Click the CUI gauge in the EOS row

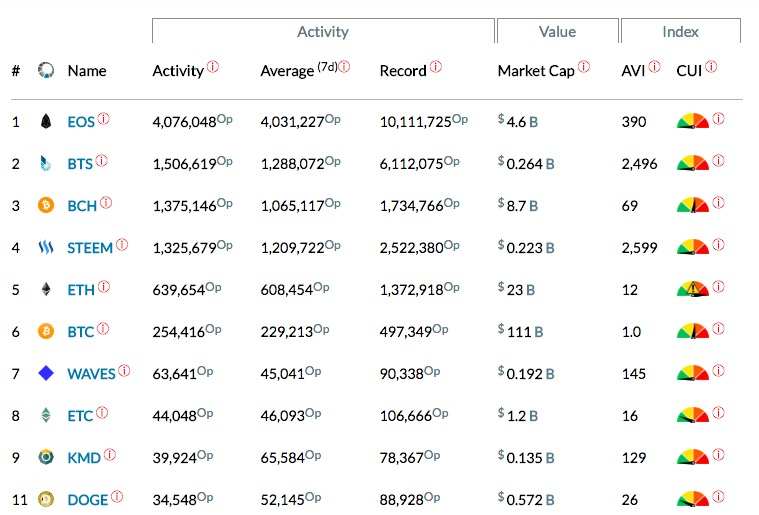point(693,121)
